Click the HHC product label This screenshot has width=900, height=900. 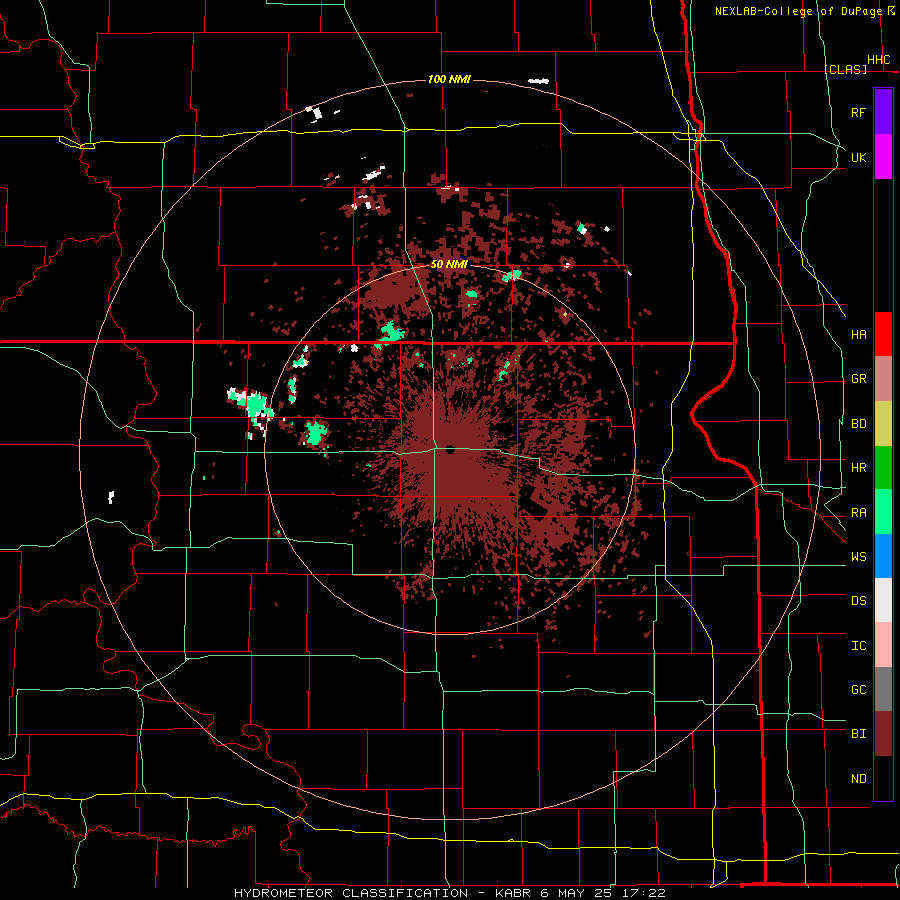tap(878, 60)
